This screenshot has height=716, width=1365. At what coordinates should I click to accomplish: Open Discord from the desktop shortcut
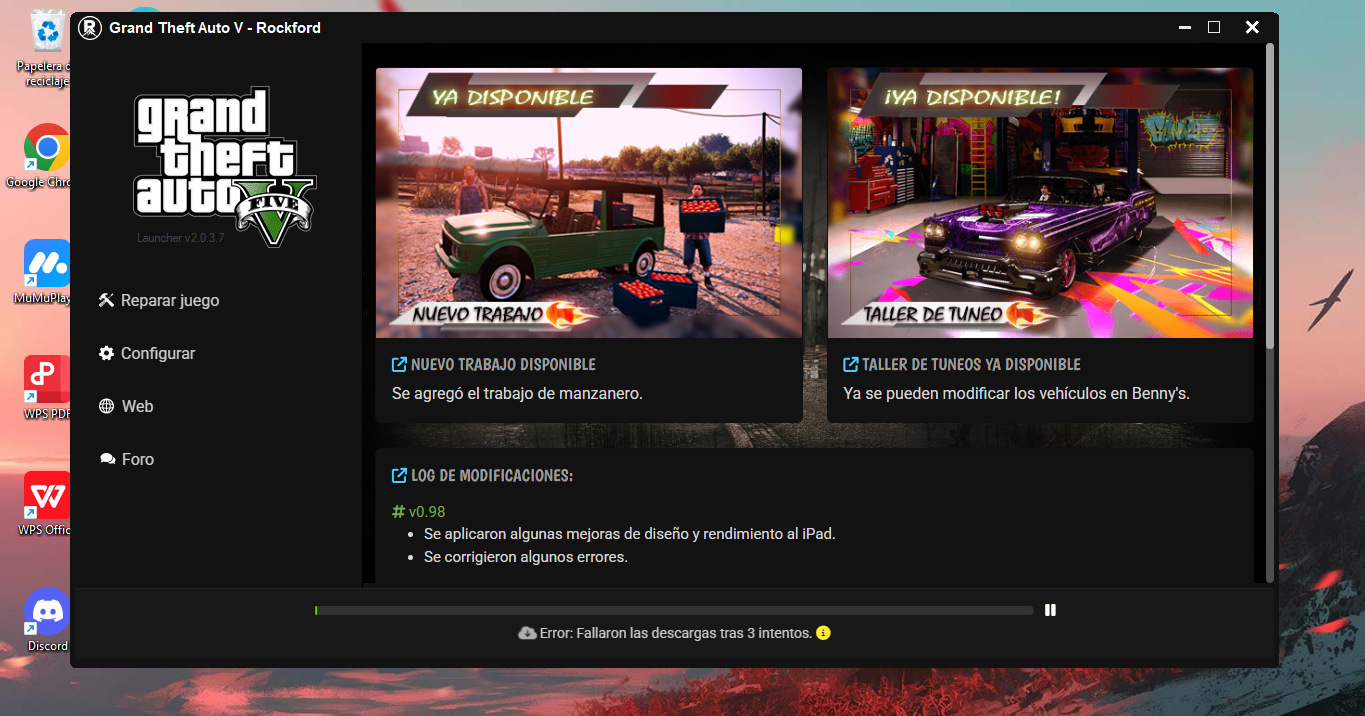point(47,612)
